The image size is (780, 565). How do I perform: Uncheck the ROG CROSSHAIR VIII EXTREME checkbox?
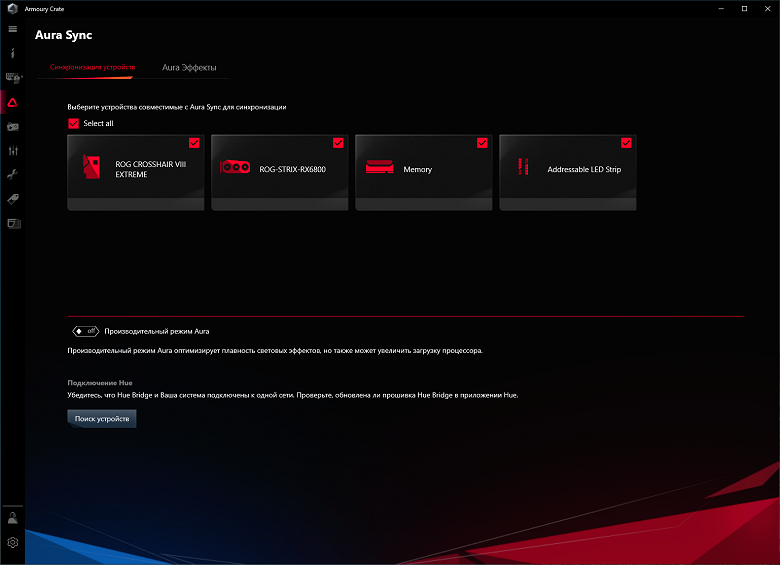click(x=194, y=143)
